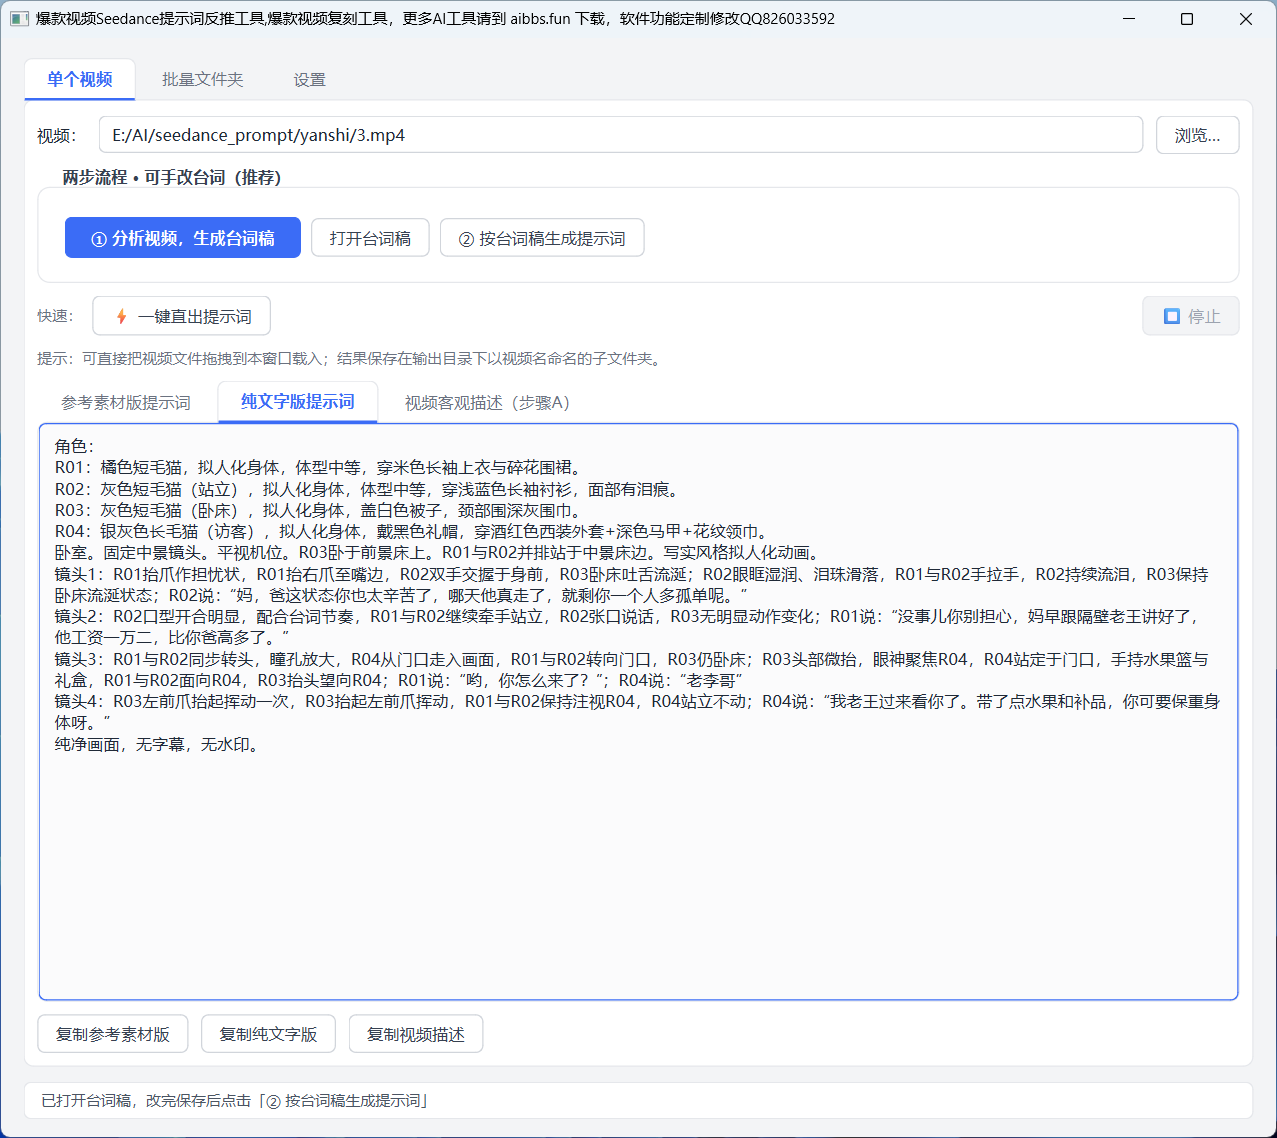This screenshot has height=1138, width=1277.
Task: Click the 复制参考素材版 button
Action: pyautogui.click(x=113, y=1034)
